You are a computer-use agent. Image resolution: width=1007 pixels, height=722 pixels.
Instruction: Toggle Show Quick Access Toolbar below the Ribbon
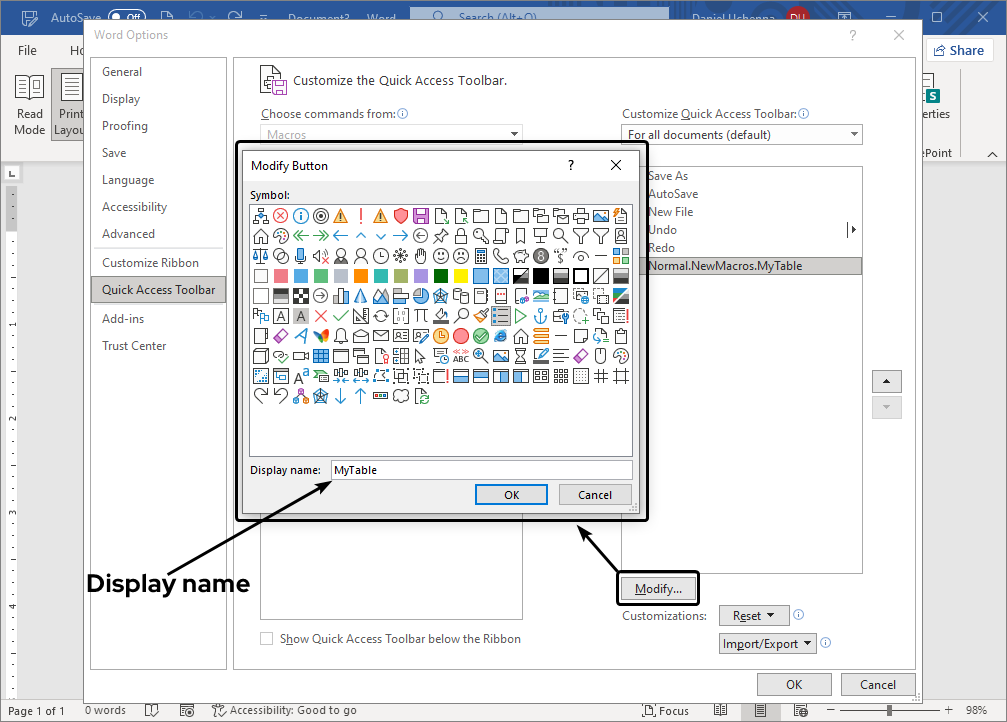tap(267, 638)
